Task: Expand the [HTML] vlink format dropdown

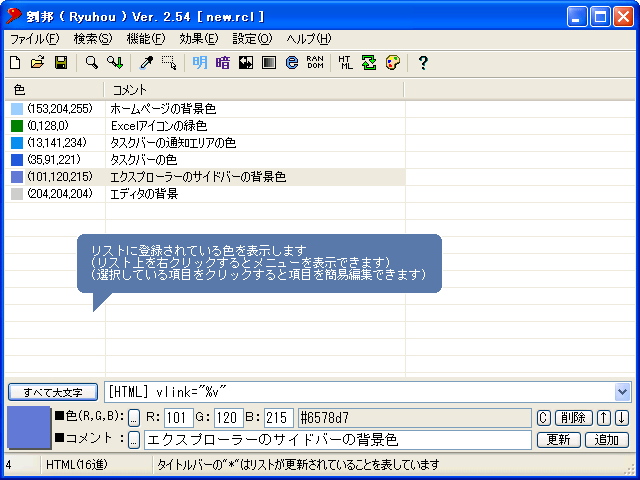Action: pyautogui.click(x=622, y=392)
